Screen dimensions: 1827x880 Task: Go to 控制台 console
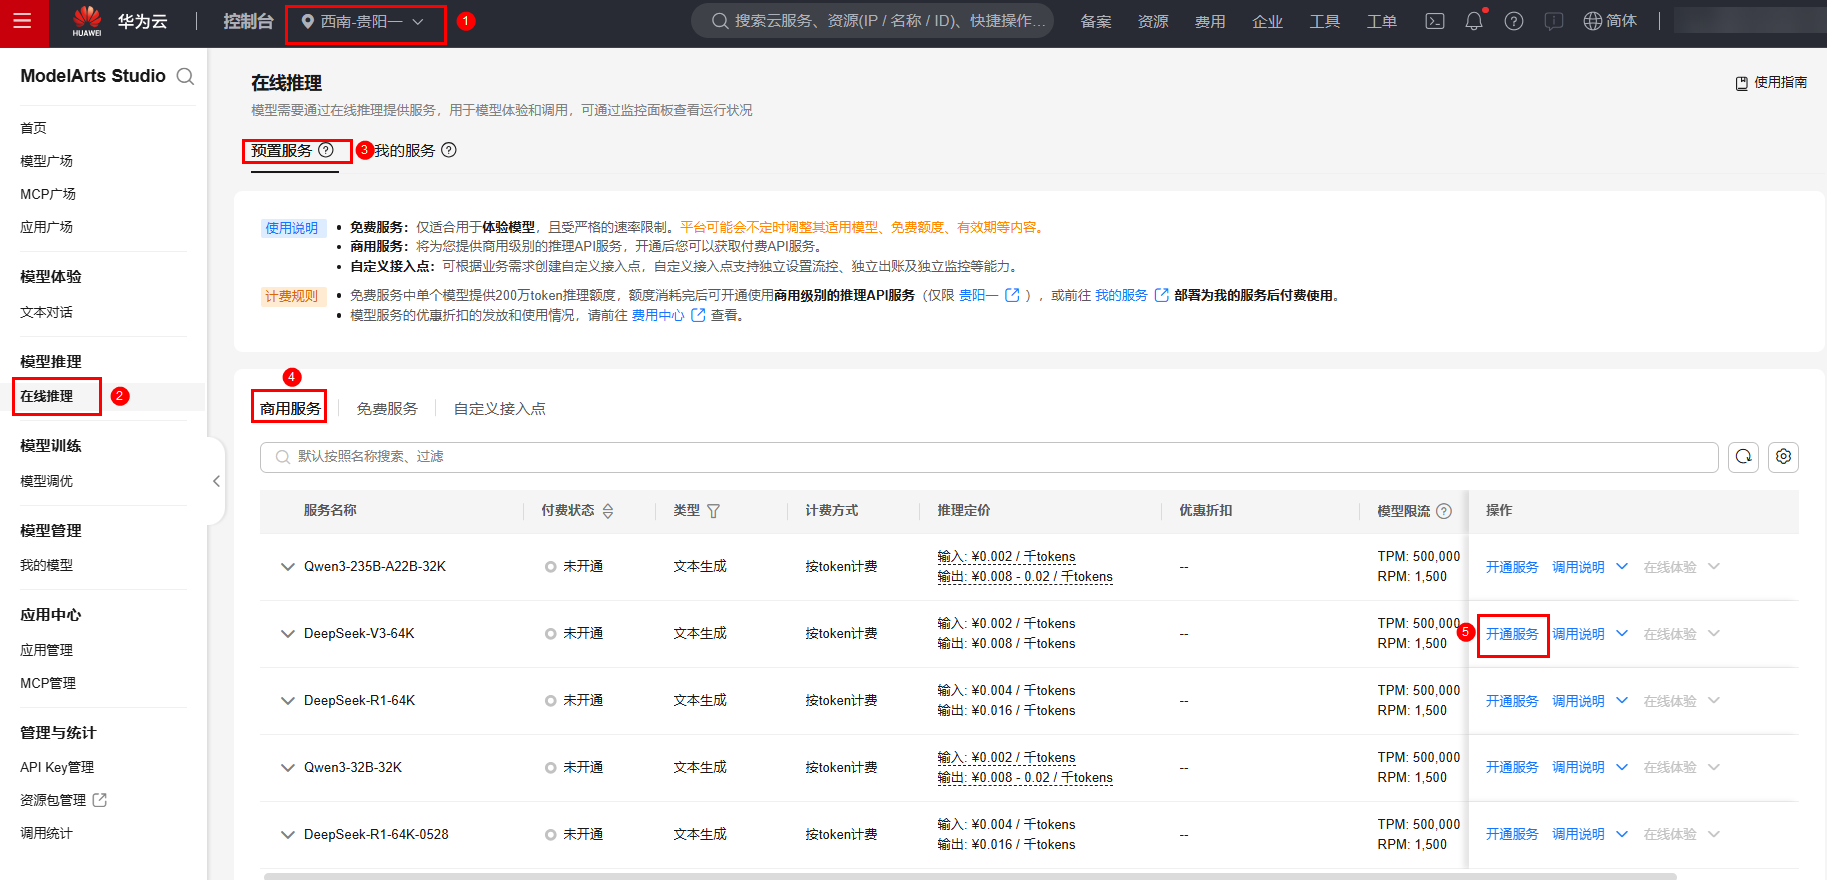pos(248,21)
